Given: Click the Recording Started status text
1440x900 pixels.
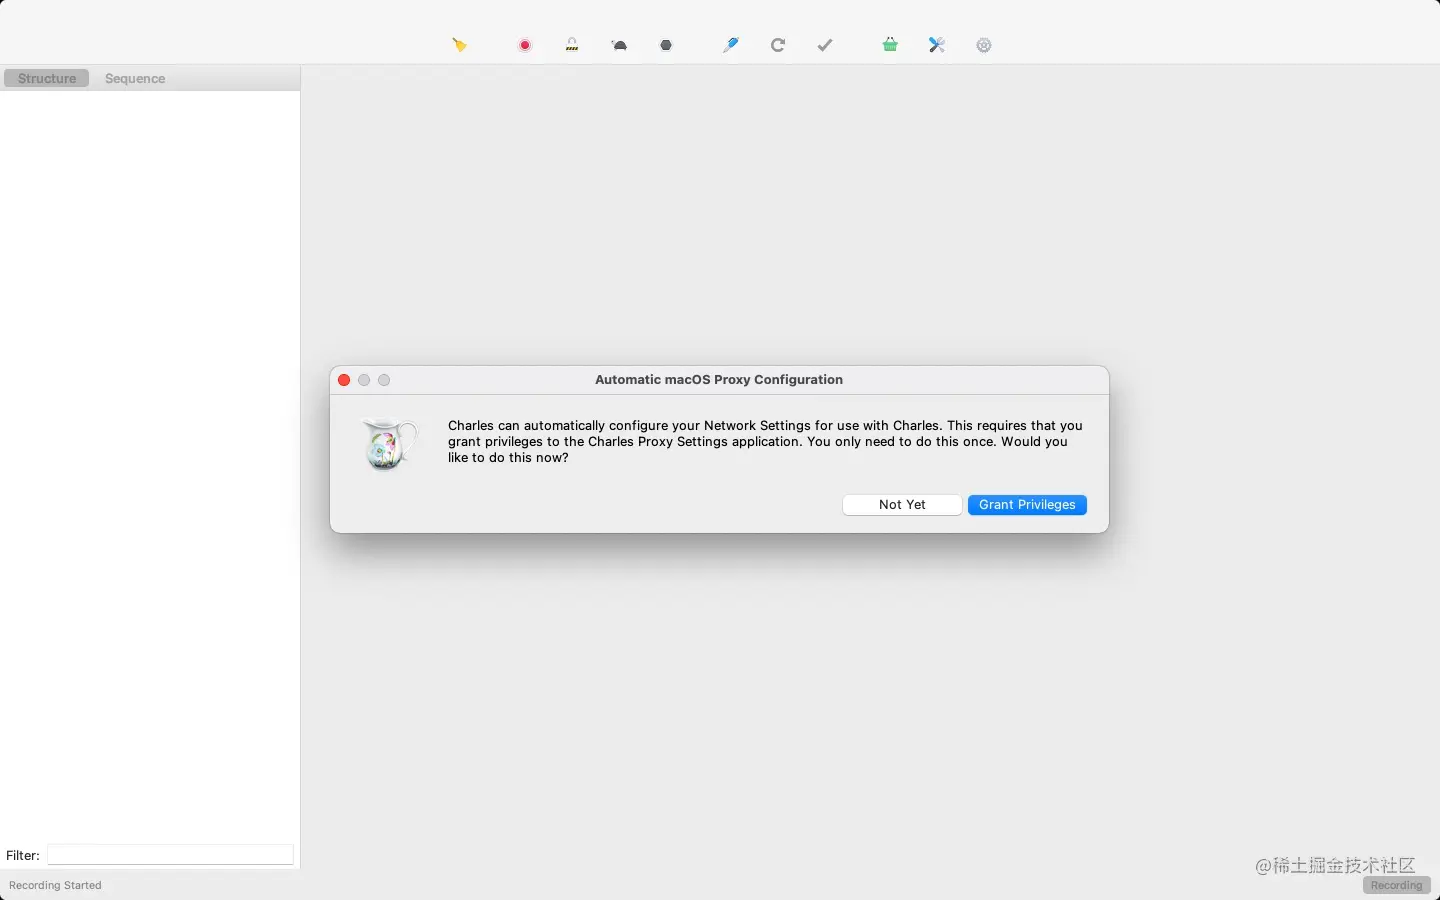Looking at the screenshot, I should click(x=55, y=885).
